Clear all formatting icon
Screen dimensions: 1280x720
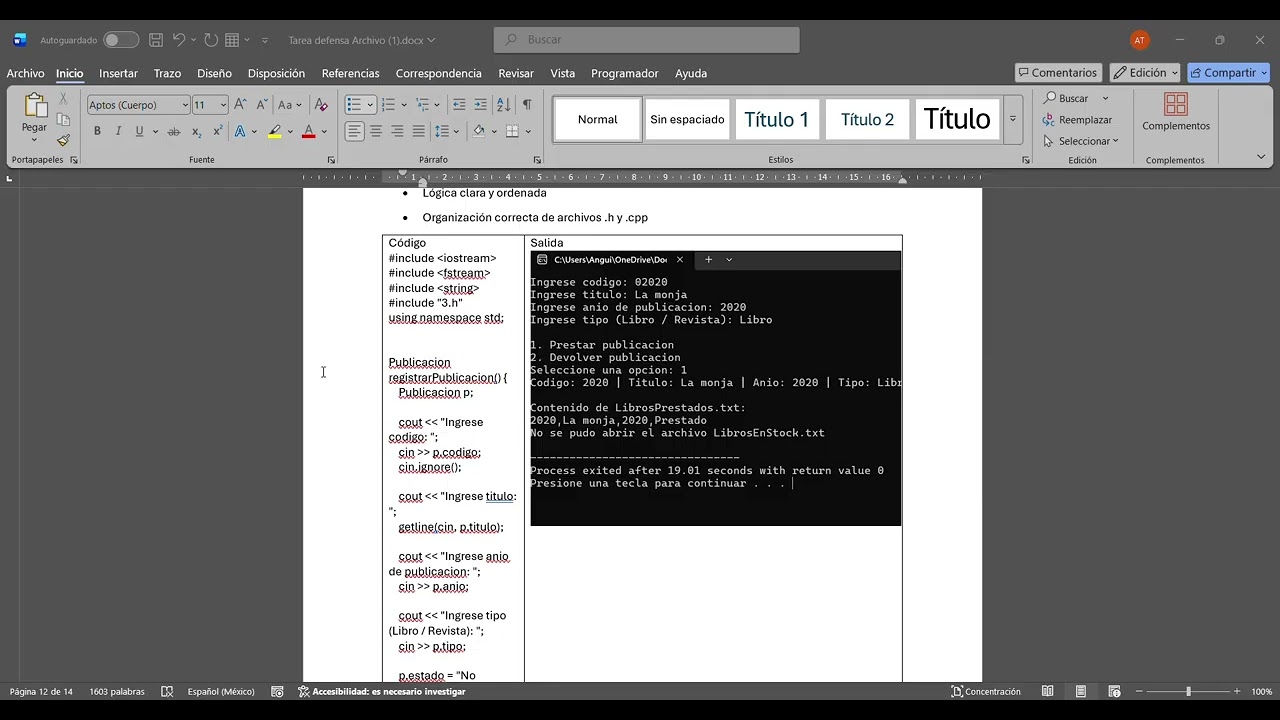click(x=320, y=104)
